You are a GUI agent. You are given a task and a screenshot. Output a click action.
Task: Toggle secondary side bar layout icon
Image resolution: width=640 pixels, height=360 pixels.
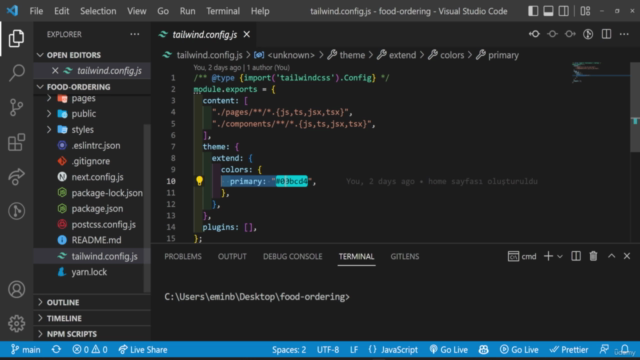point(564,11)
